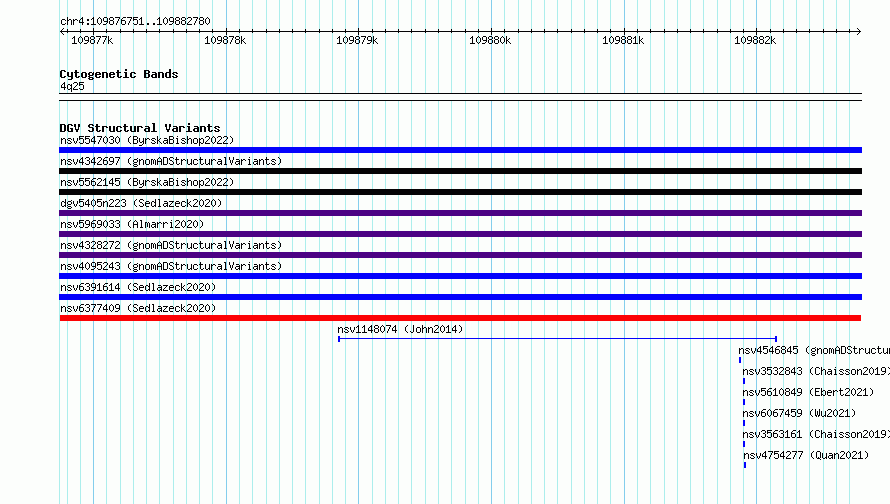Click the chr4:109876751..109882780 region label

pyautogui.click(x=135, y=22)
